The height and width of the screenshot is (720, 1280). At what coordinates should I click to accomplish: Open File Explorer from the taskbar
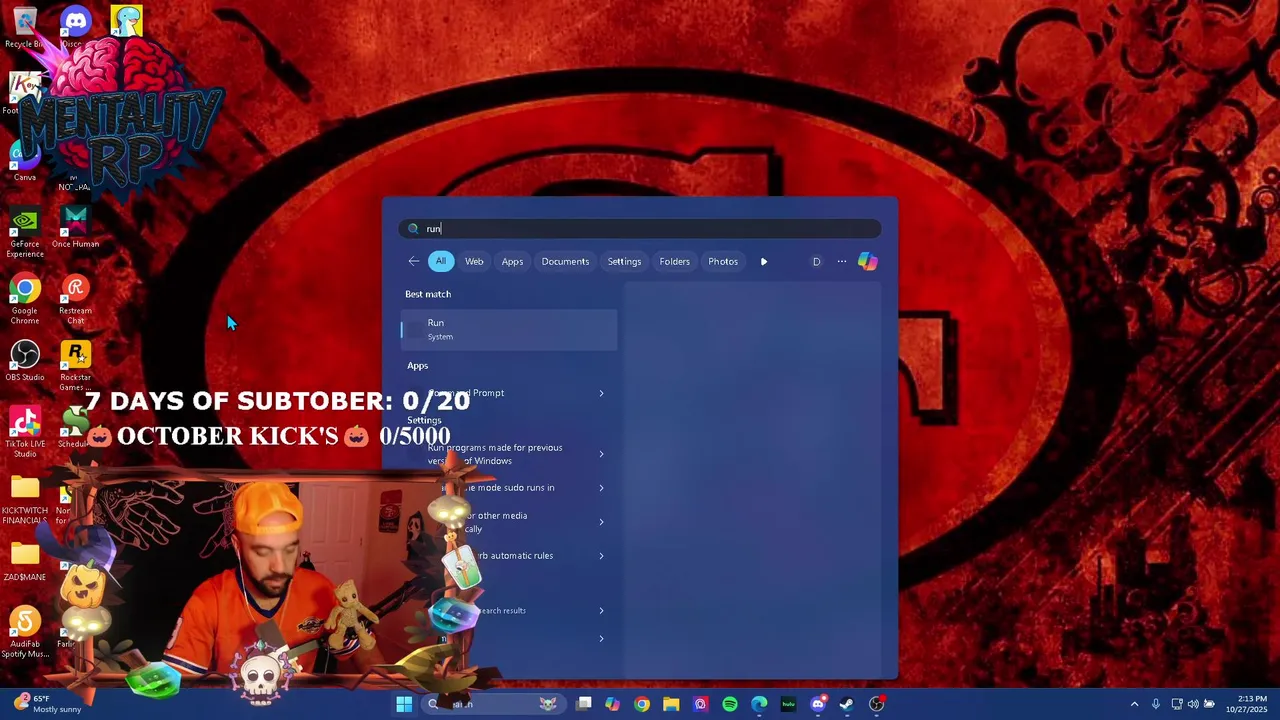[671, 704]
